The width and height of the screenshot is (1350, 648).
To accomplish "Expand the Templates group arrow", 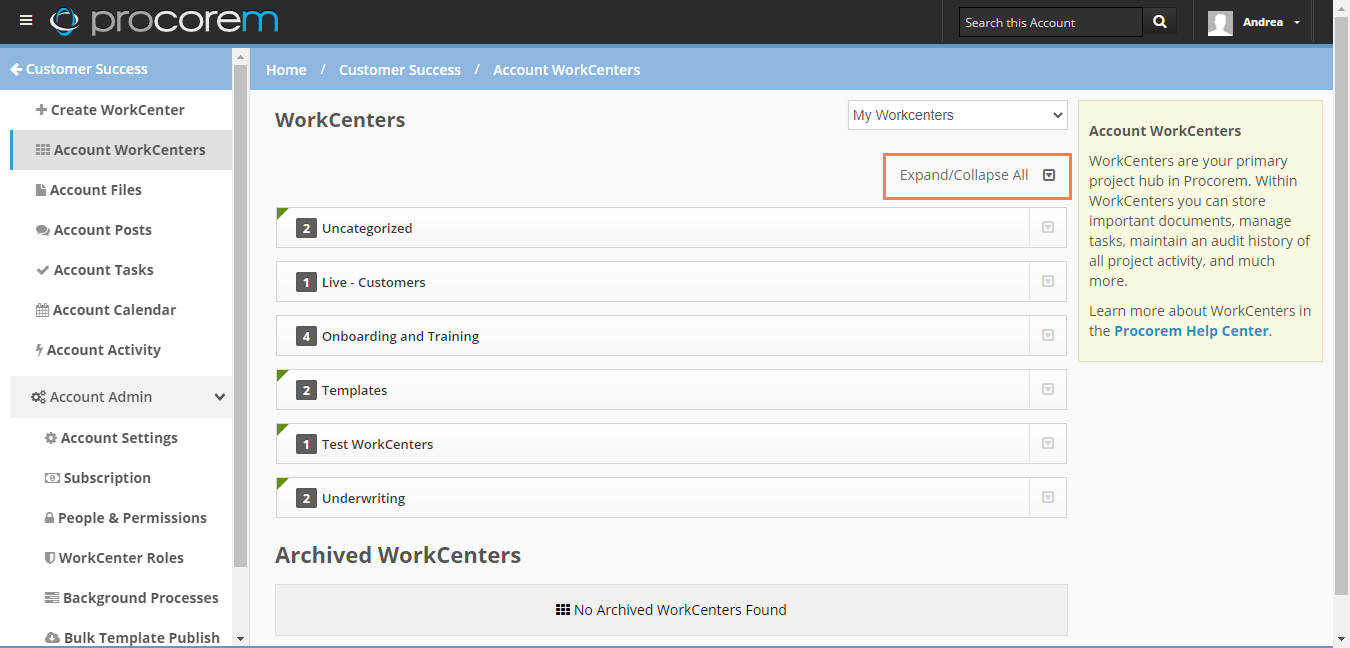I will (1048, 390).
